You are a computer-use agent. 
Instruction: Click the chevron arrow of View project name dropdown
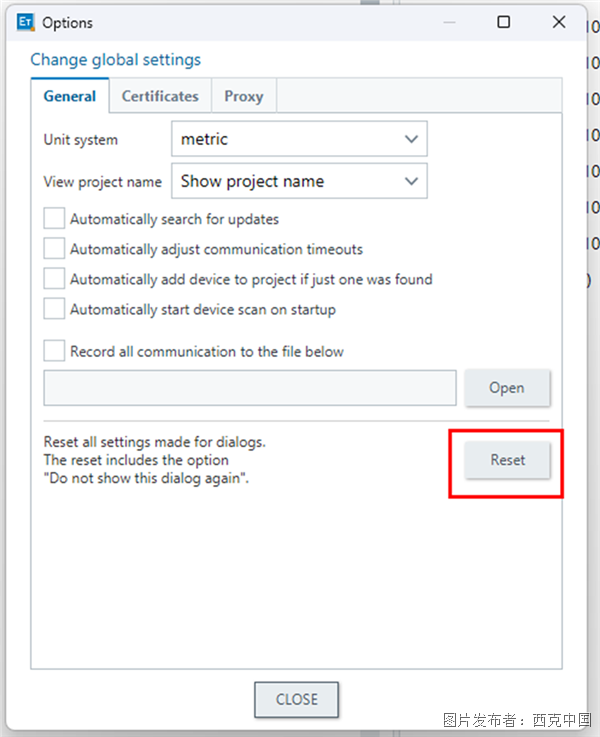411,181
